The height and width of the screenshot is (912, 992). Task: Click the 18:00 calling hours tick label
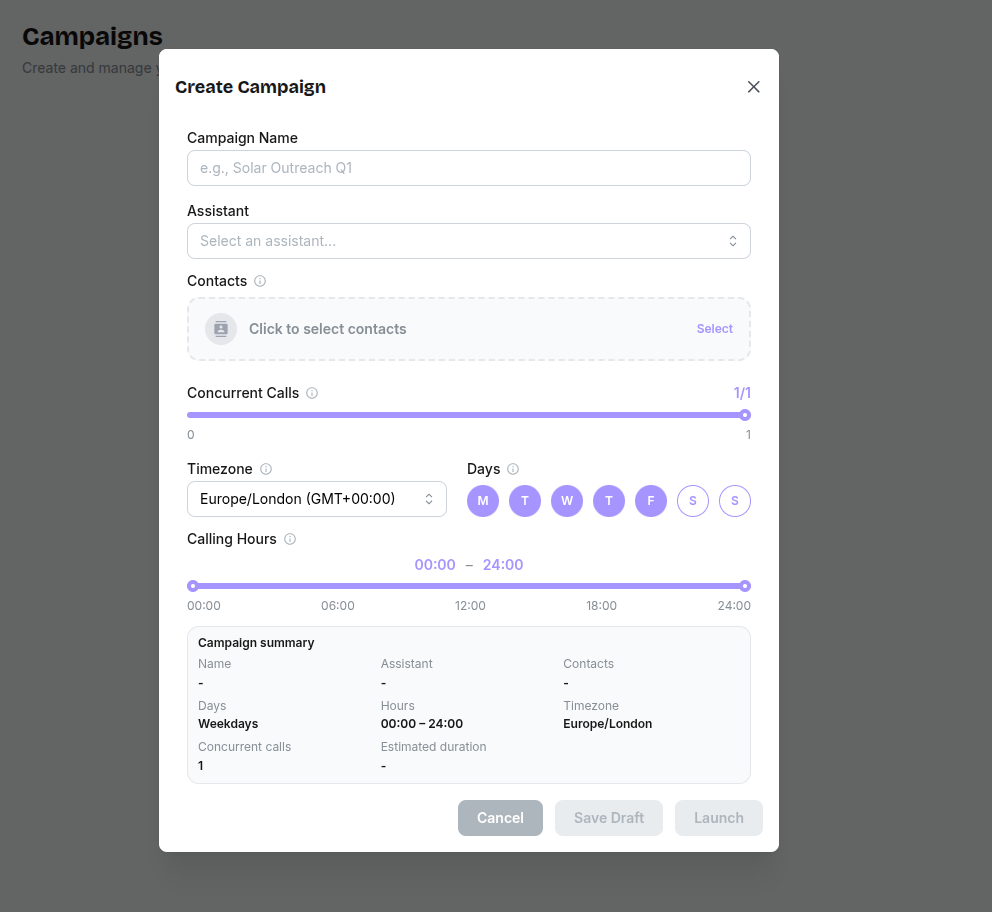(x=601, y=605)
